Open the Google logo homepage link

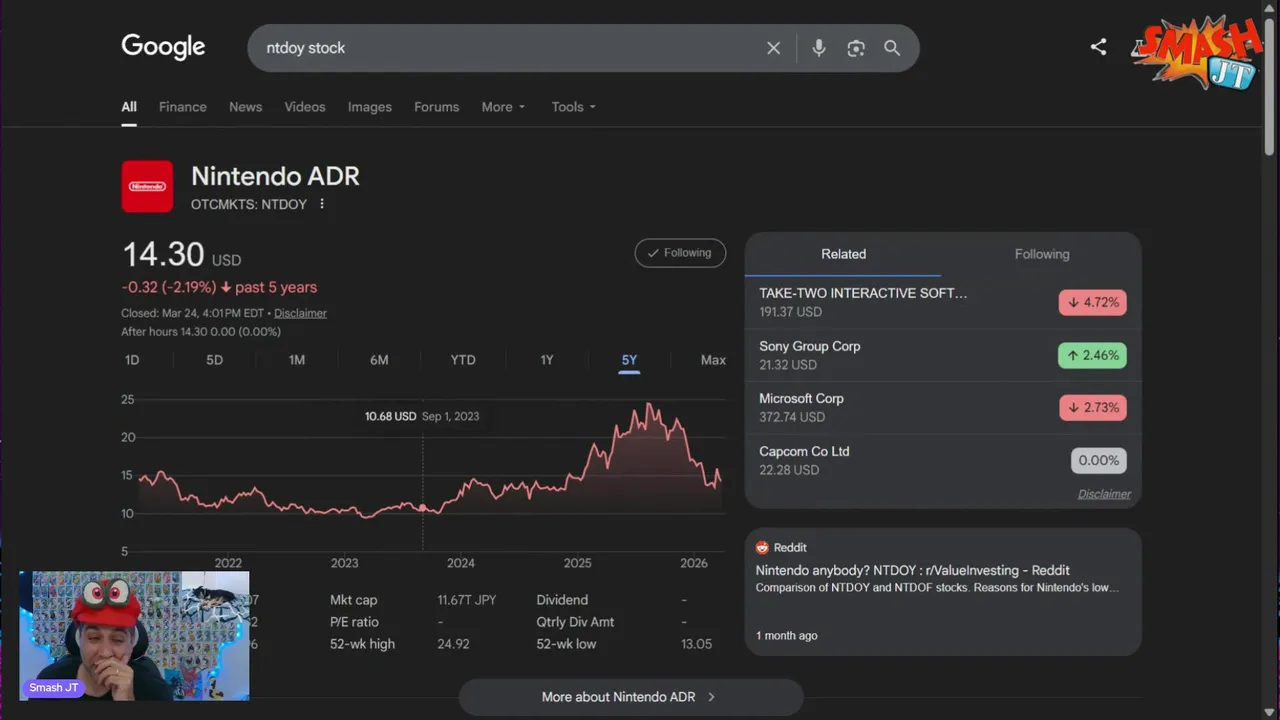point(163,47)
